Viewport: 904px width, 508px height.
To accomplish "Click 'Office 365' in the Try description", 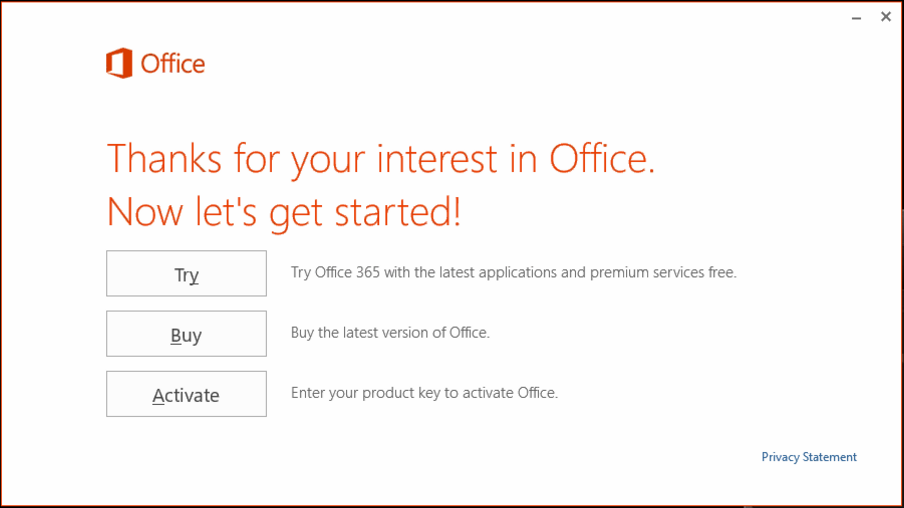I will click(x=347, y=272).
